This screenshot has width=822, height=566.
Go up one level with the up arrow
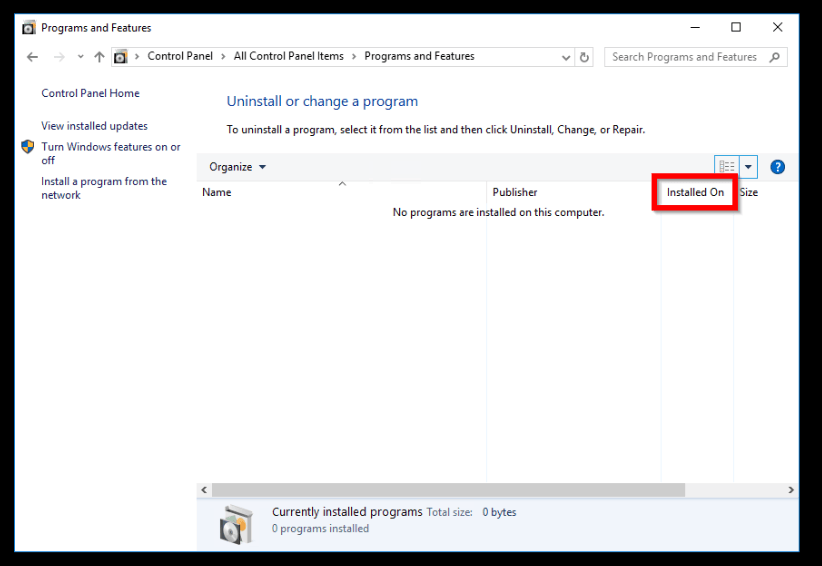[99, 57]
